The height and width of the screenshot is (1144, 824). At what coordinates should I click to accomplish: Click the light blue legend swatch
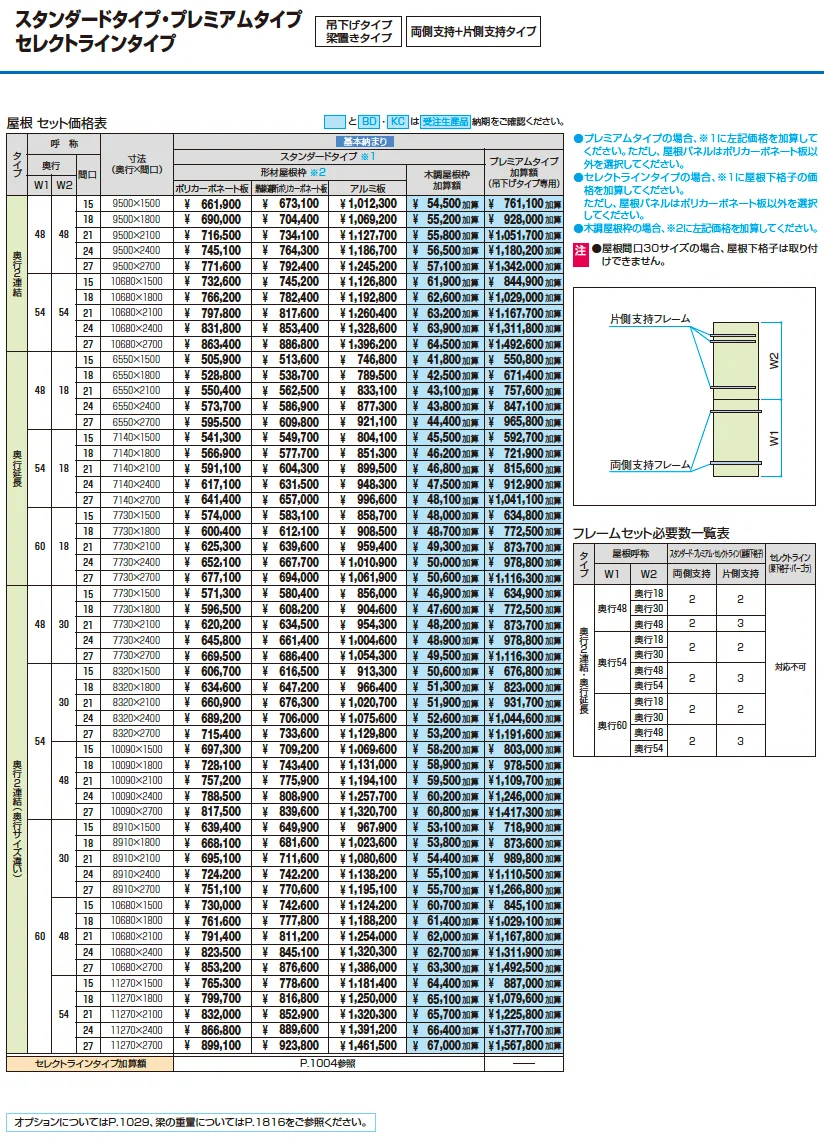(334, 122)
